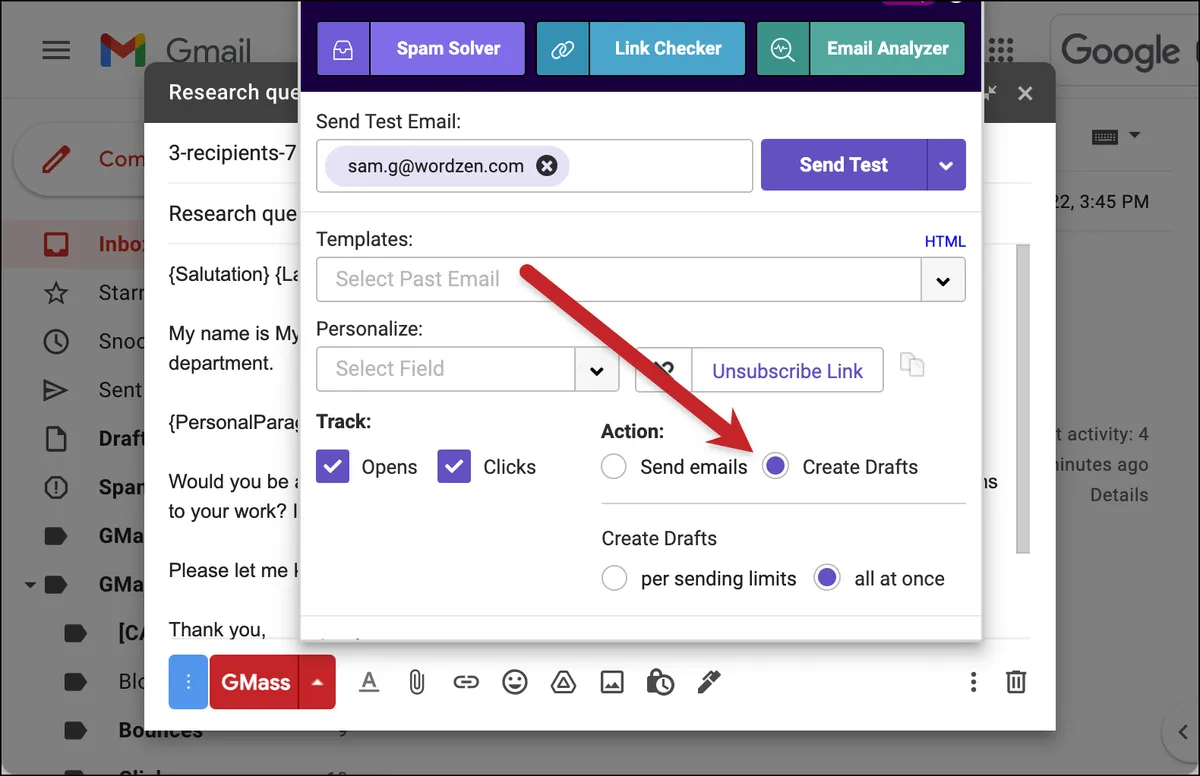Open text formatting options icon
The image size is (1200, 776).
click(x=369, y=682)
